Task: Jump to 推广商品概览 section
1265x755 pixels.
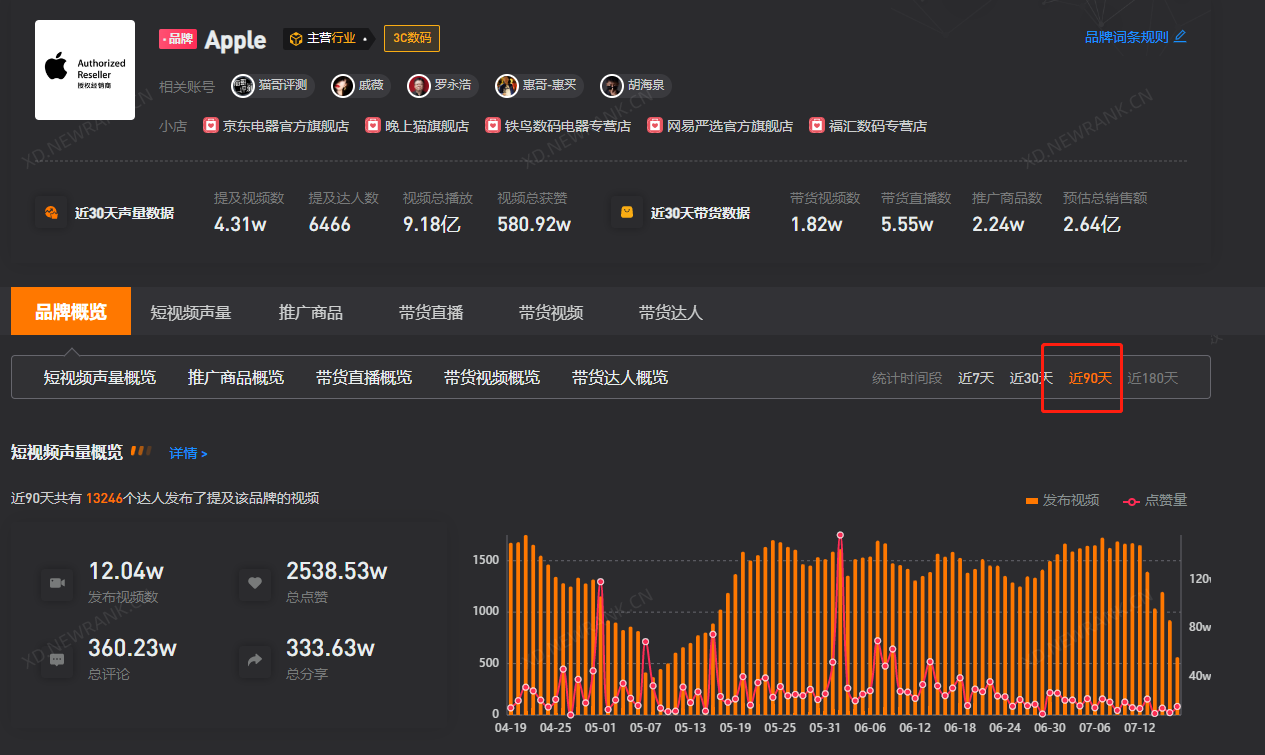Action: click(236, 378)
